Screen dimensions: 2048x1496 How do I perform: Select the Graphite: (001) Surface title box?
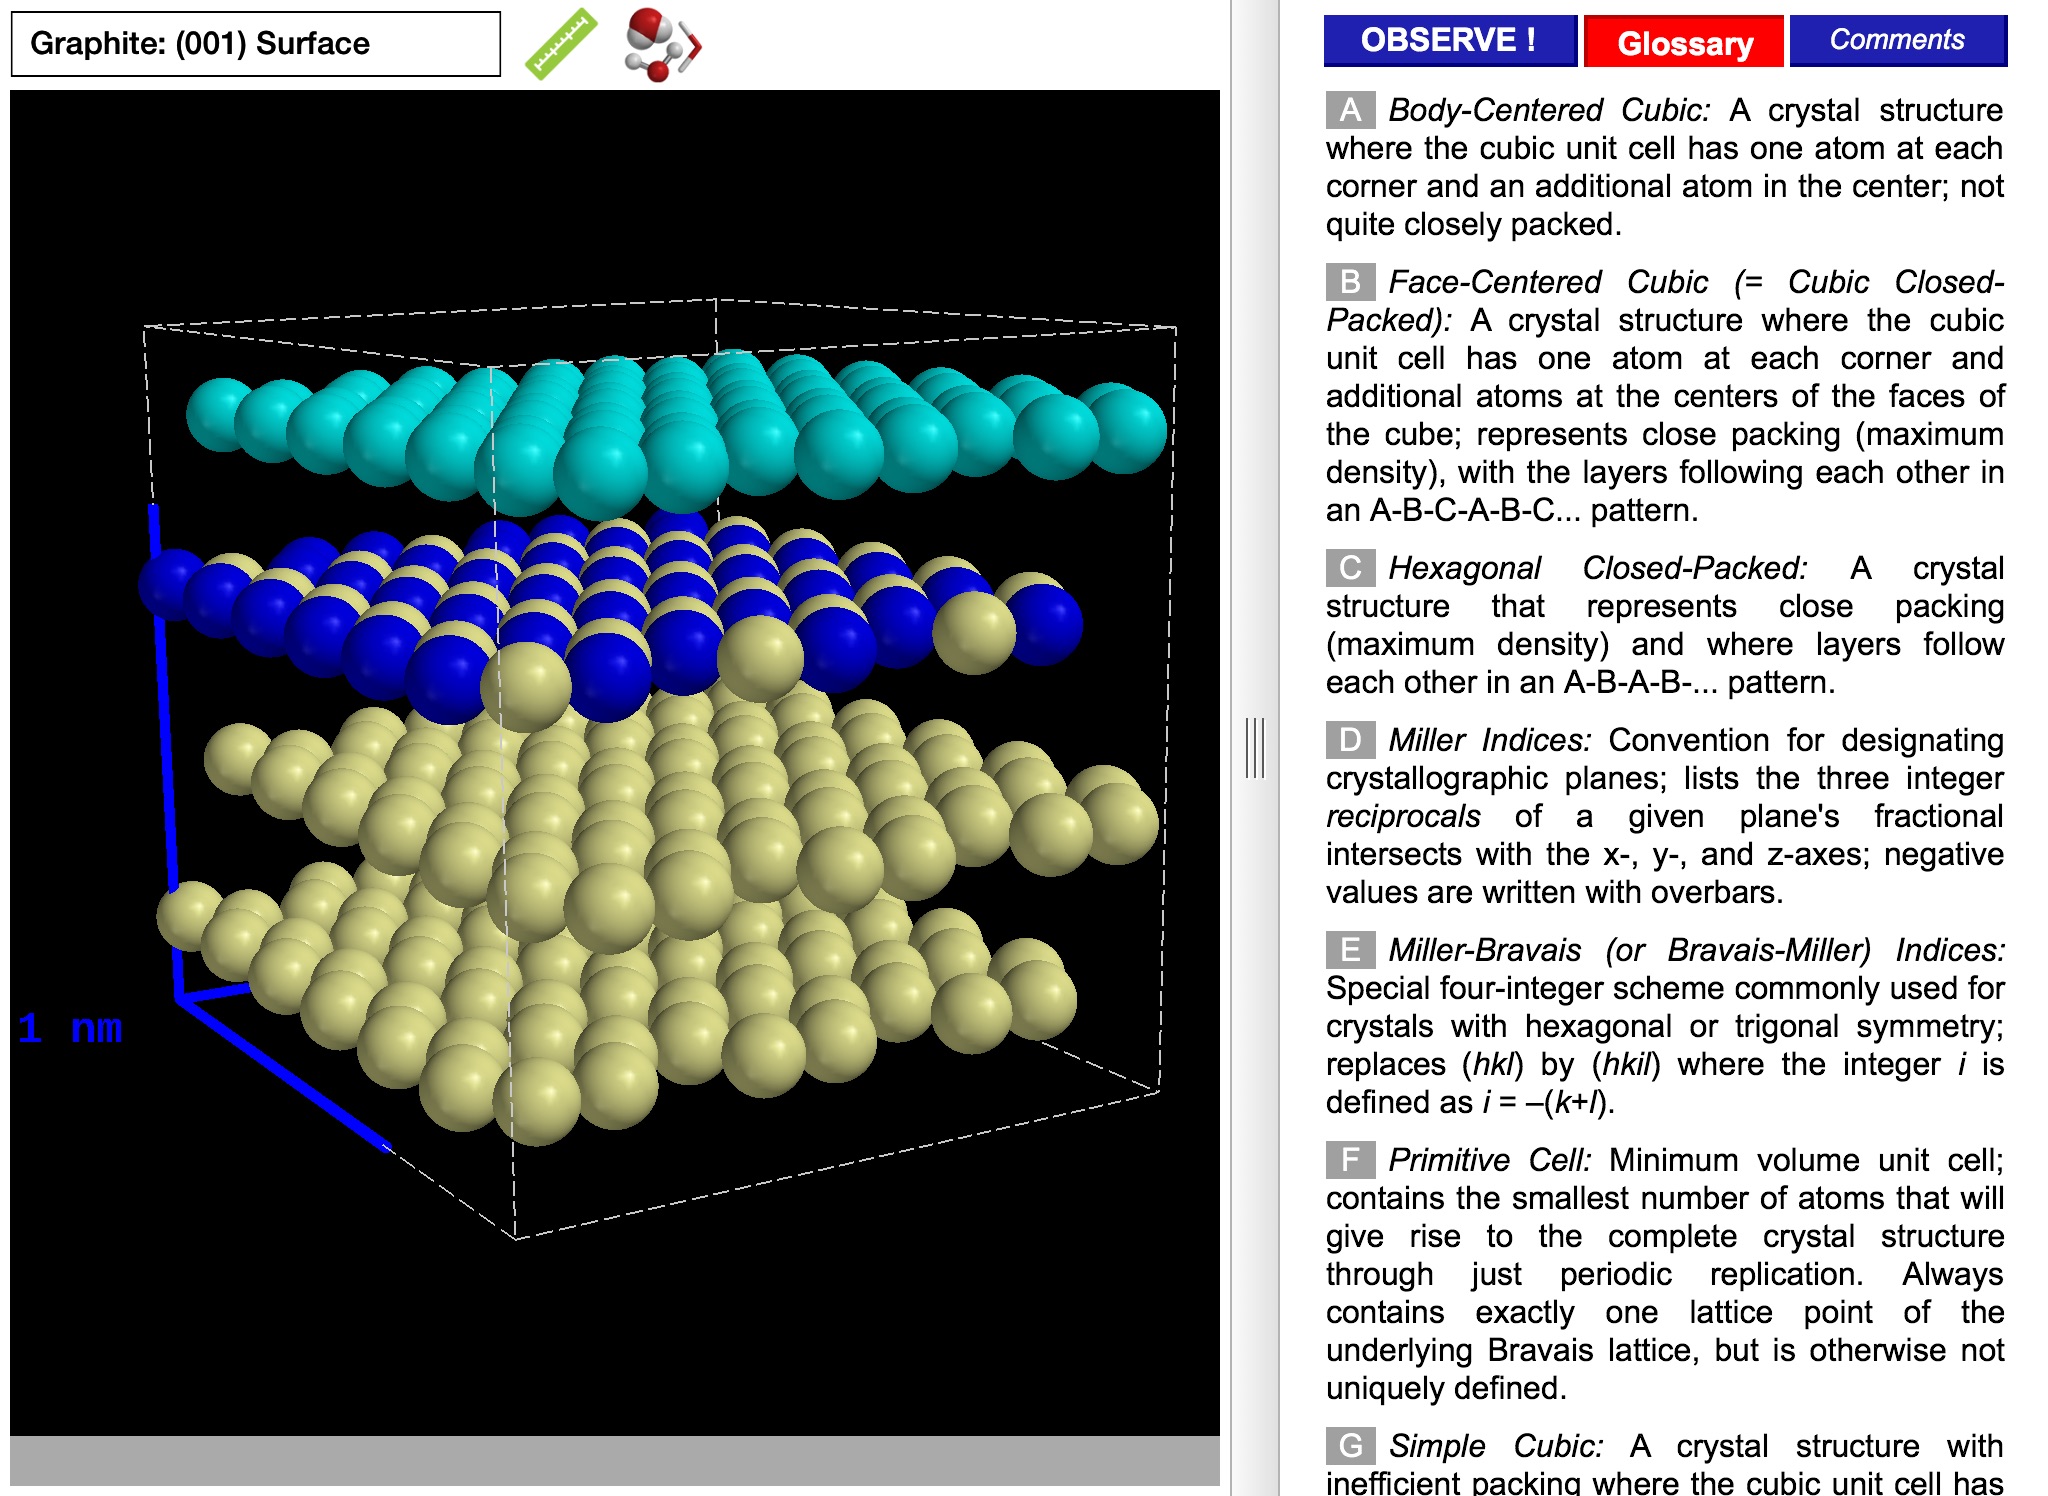pos(256,44)
